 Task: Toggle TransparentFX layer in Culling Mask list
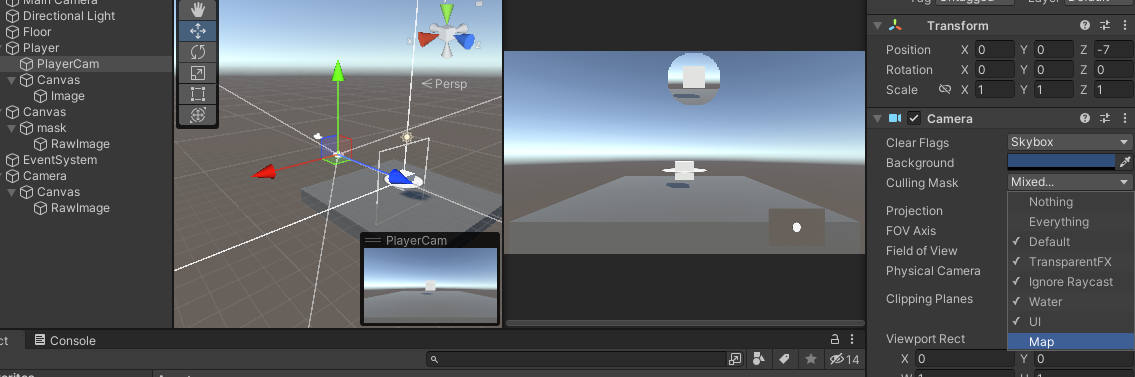click(x=1071, y=262)
